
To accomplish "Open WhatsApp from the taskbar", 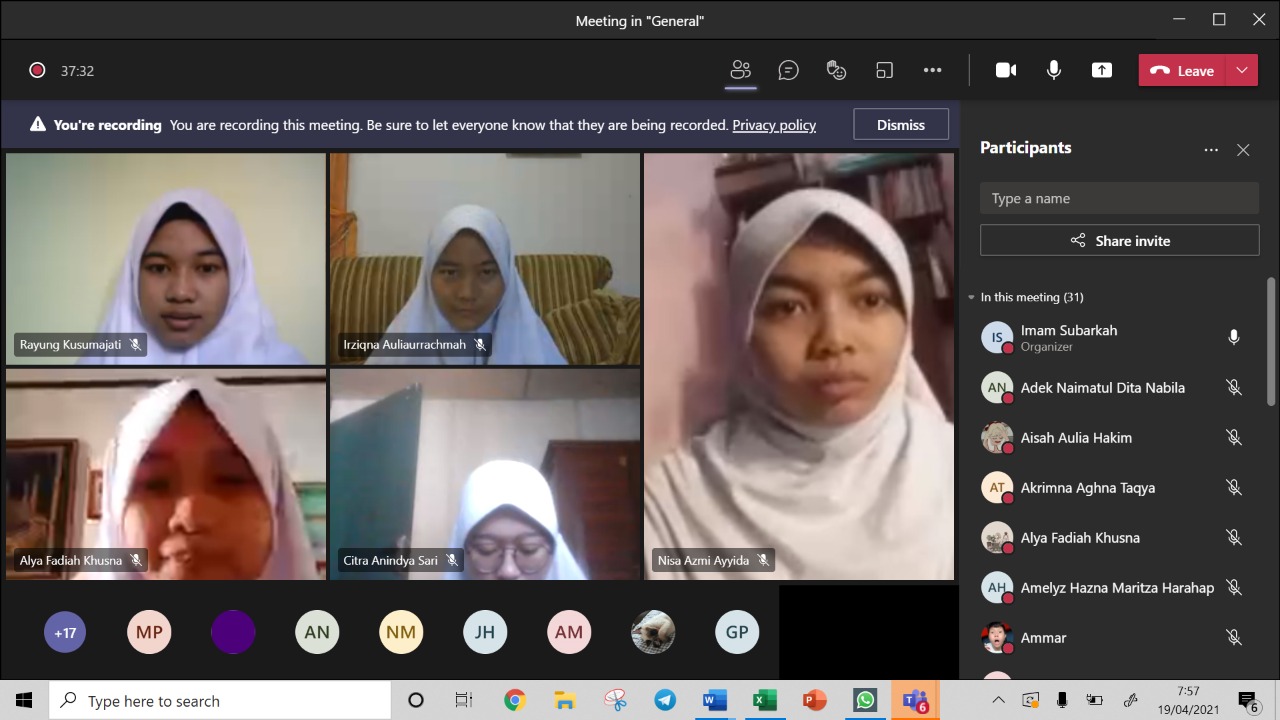I will click(865, 700).
